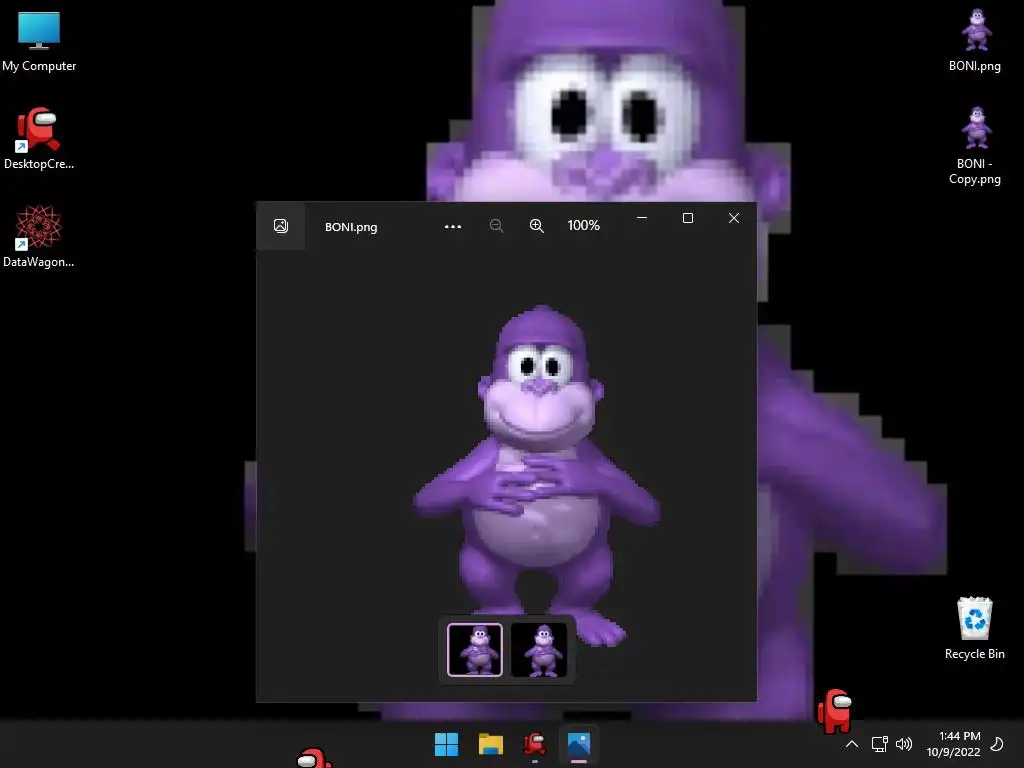The width and height of the screenshot is (1024, 768).
Task: Maximize the BONI.png Photos window
Action: [688, 218]
